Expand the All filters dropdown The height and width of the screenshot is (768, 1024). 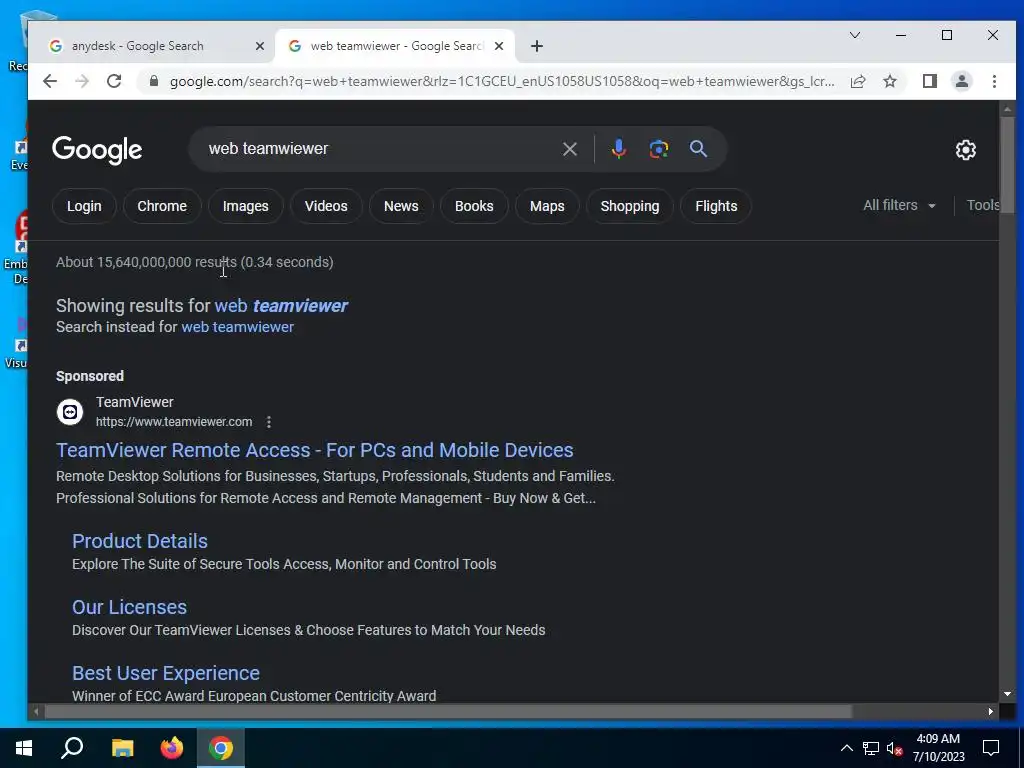point(899,205)
